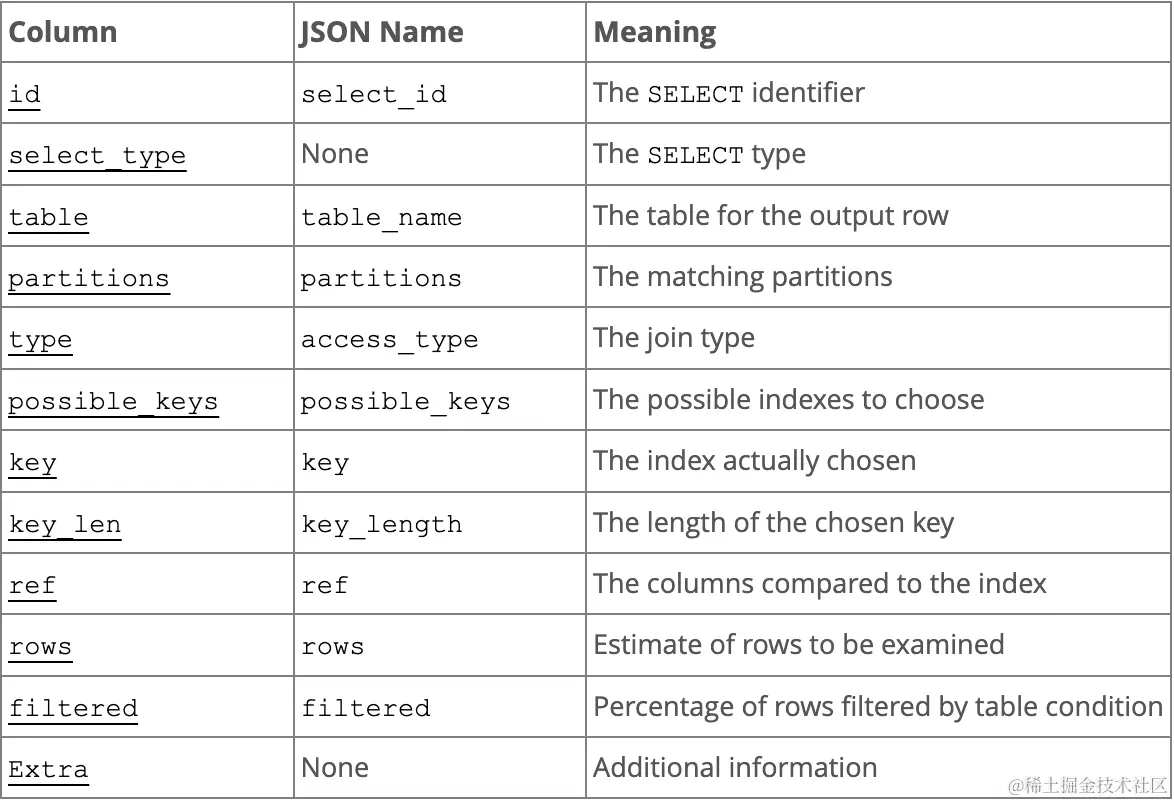
Task: Open the id column link
Action: [25, 94]
